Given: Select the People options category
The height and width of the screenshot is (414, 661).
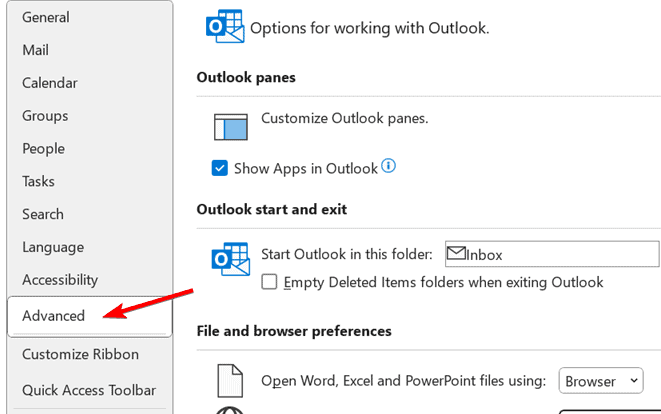Looking at the screenshot, I should click(x=43, y=148).
